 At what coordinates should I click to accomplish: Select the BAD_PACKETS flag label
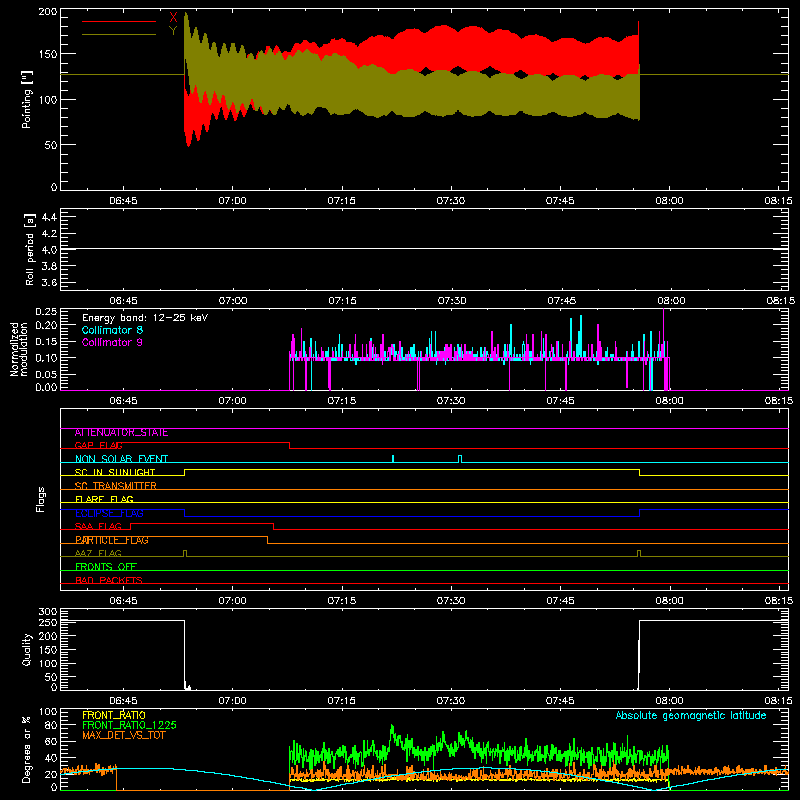point(109,580)
